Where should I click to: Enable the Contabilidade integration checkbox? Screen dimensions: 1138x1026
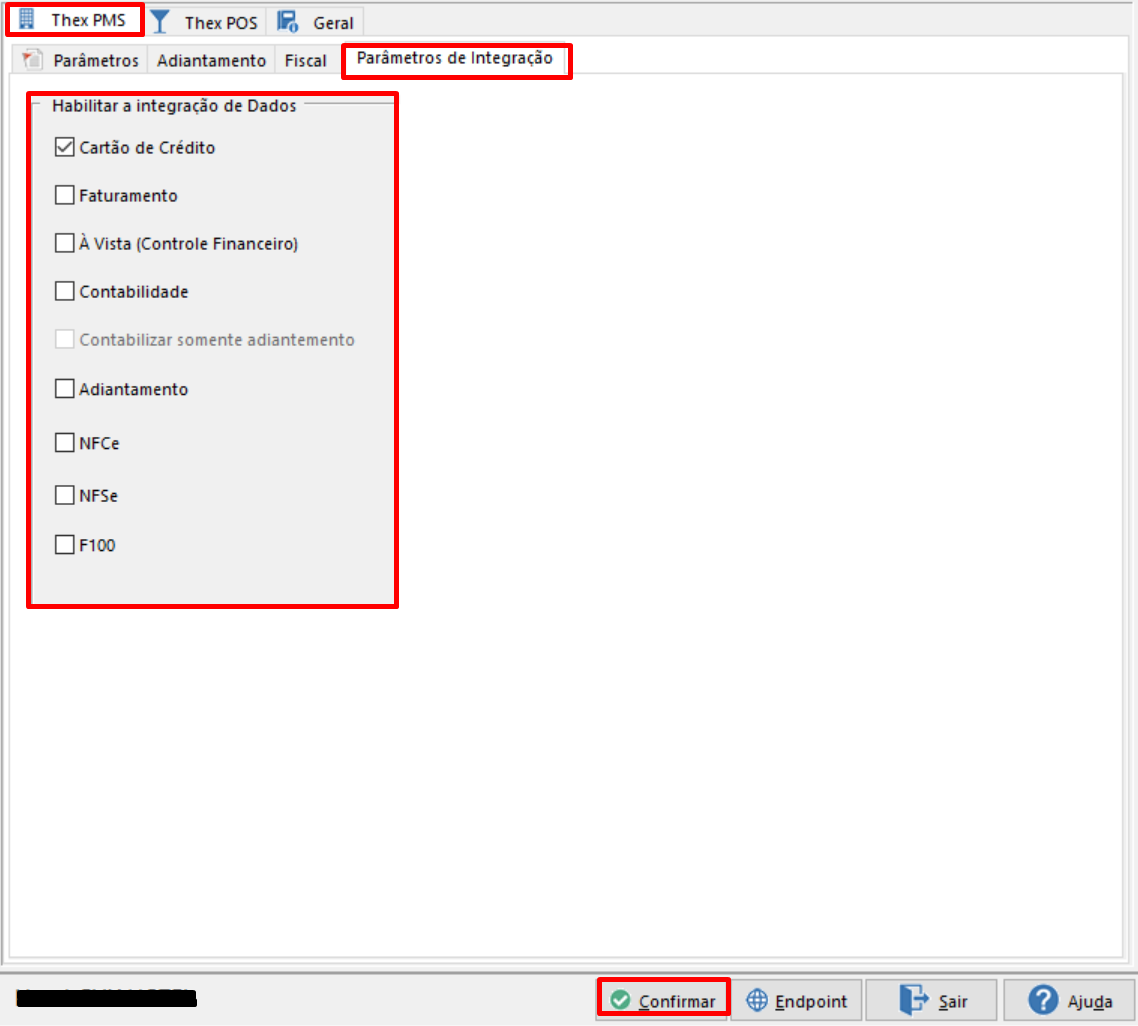pos(65,291)
